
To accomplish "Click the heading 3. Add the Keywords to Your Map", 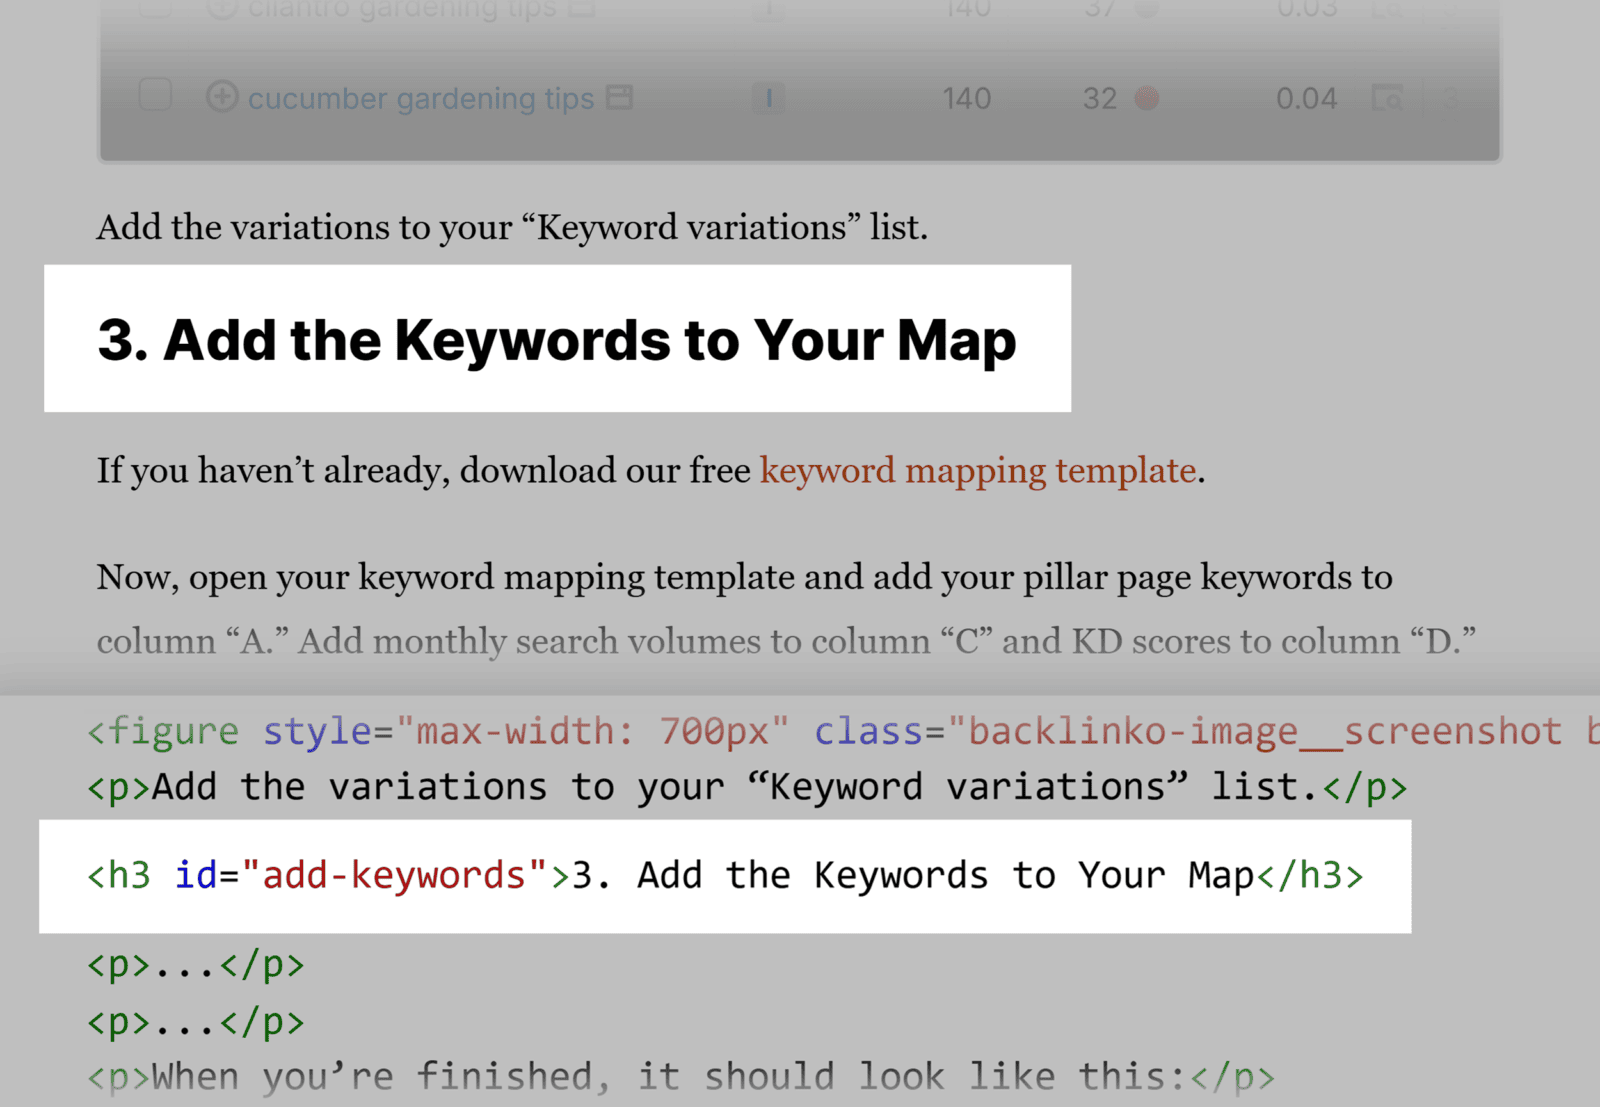I will 557,340.
